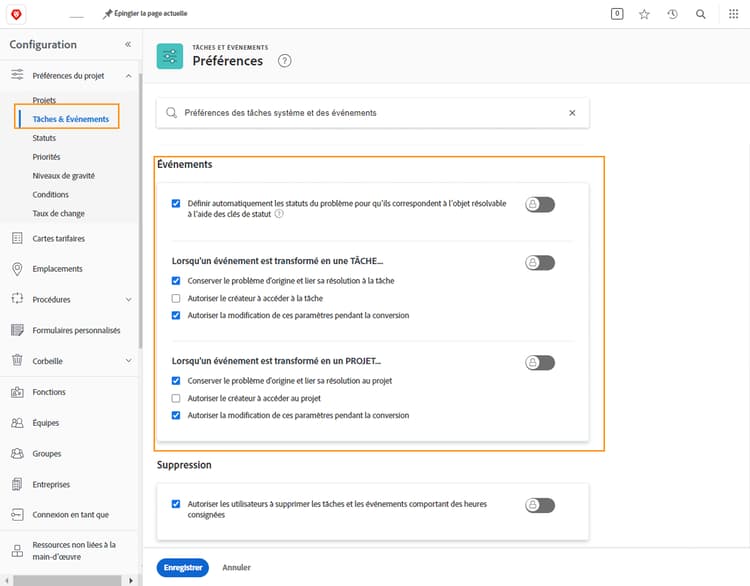Uncheck Définir automatiquement les statuts du problème

[176, 203]
